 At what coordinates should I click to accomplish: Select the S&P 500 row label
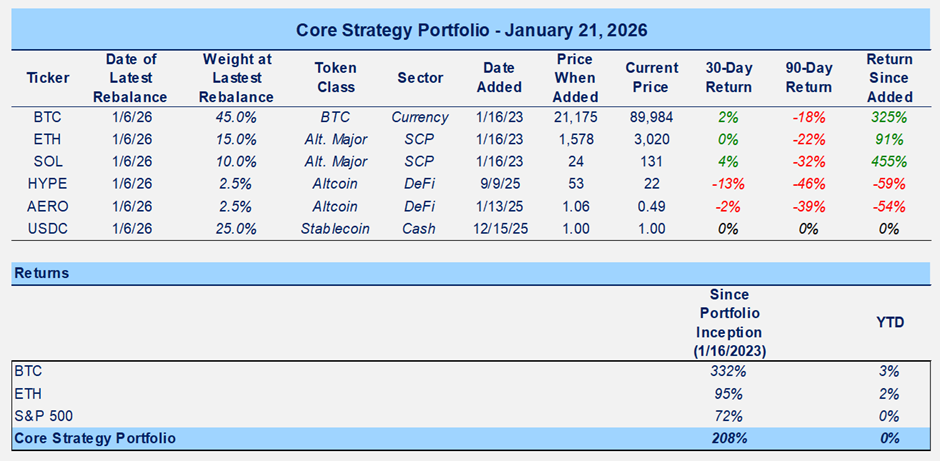click(42, 415)
